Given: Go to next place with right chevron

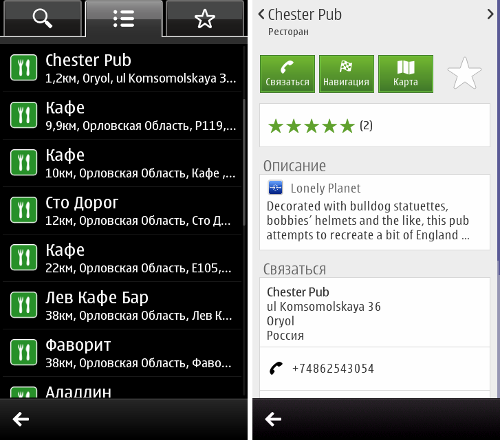Looking at the screenshot, I should click(x=490, y=14).
